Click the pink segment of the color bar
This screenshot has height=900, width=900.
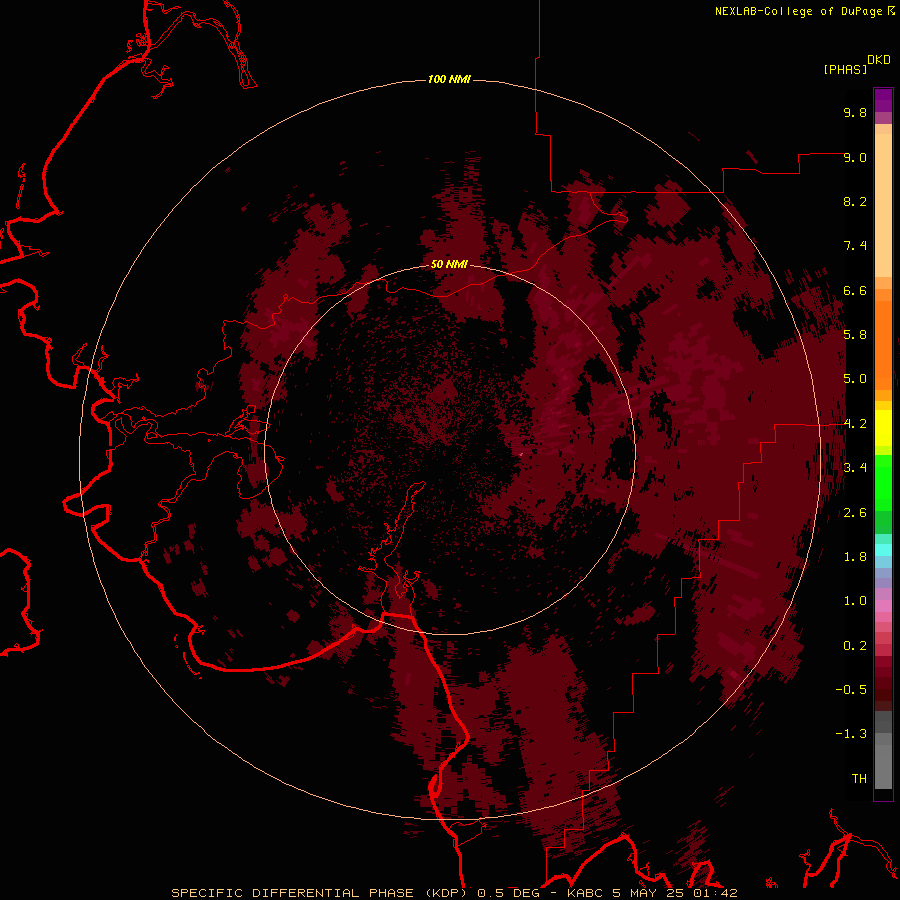tap(883, 606)
